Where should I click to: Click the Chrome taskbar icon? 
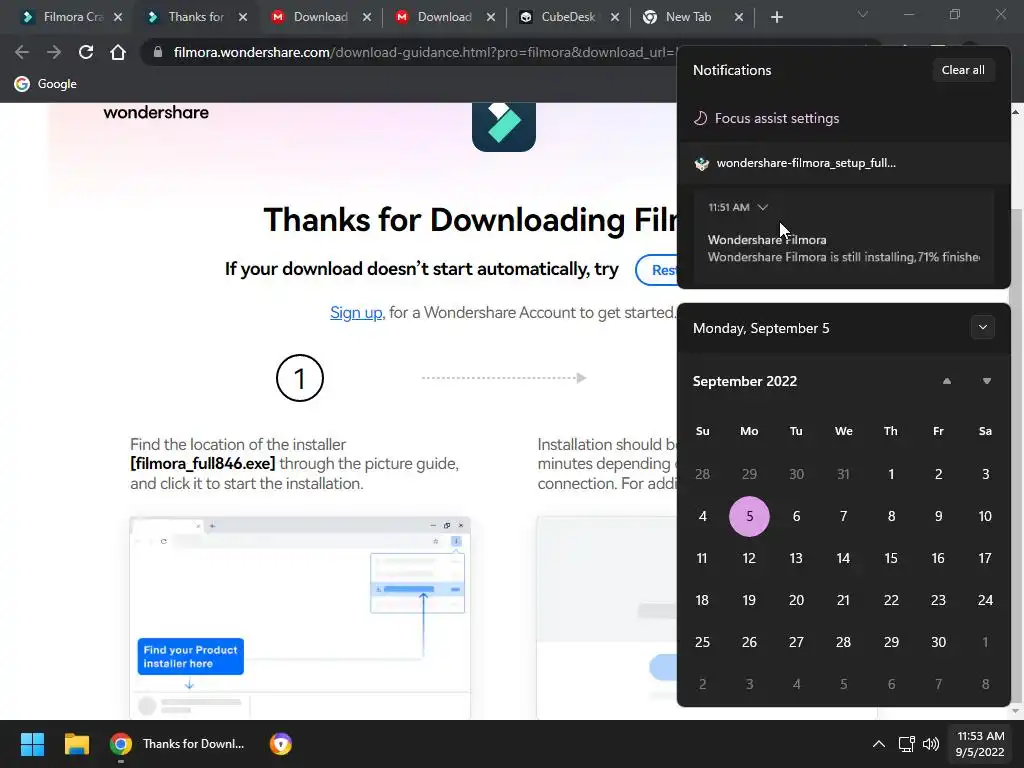(120, 744)
